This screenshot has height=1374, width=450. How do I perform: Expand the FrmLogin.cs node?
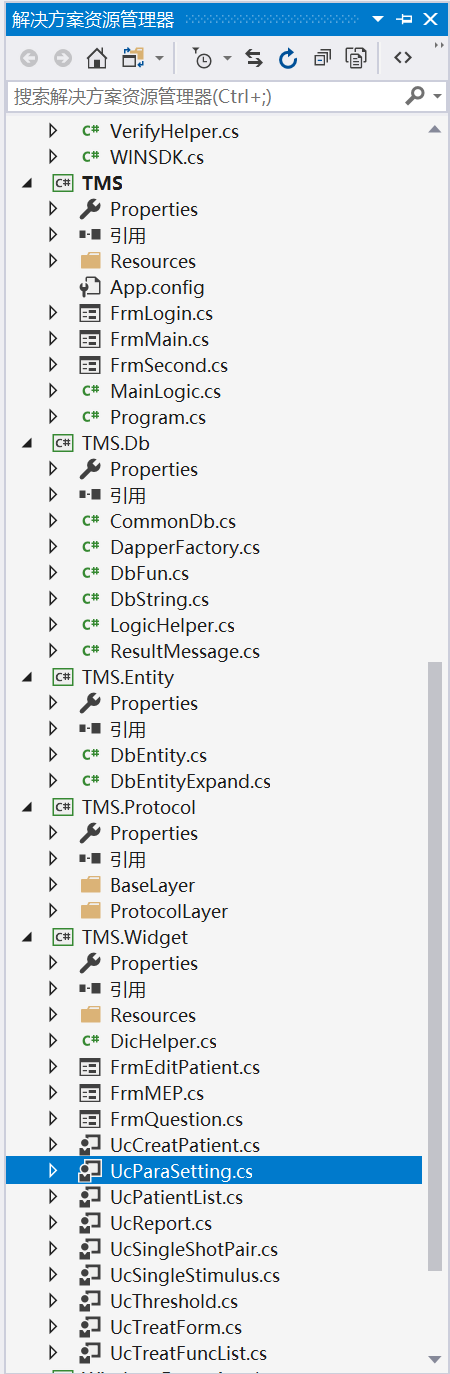pyautogui.click(x=53, y=313)
